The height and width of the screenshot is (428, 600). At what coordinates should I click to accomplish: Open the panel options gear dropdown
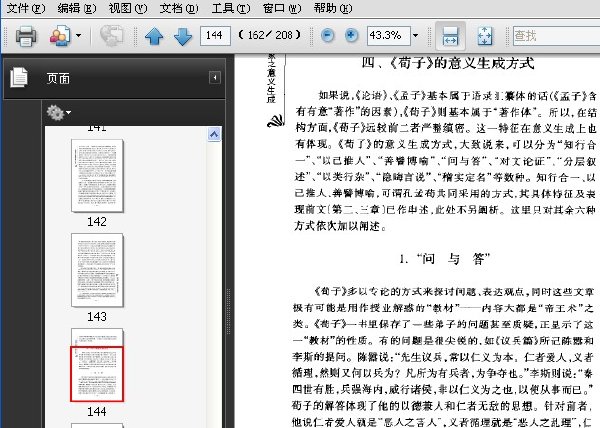59,112
